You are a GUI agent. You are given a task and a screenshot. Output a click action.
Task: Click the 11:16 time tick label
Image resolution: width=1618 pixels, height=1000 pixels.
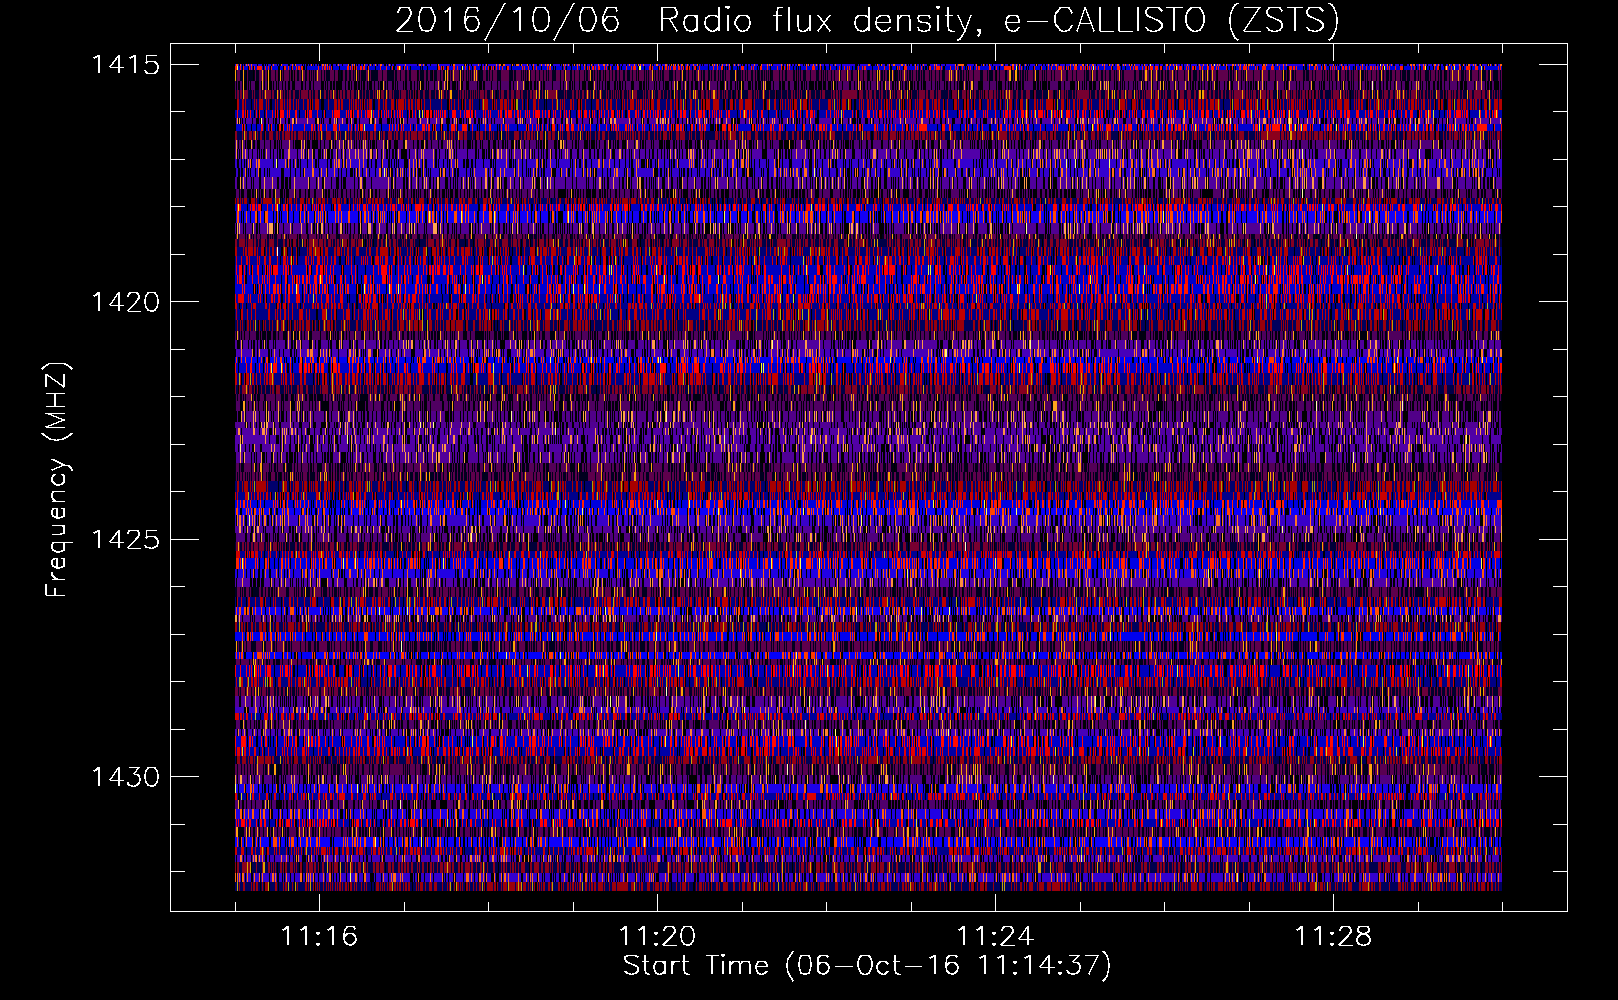tap(319, 937)
